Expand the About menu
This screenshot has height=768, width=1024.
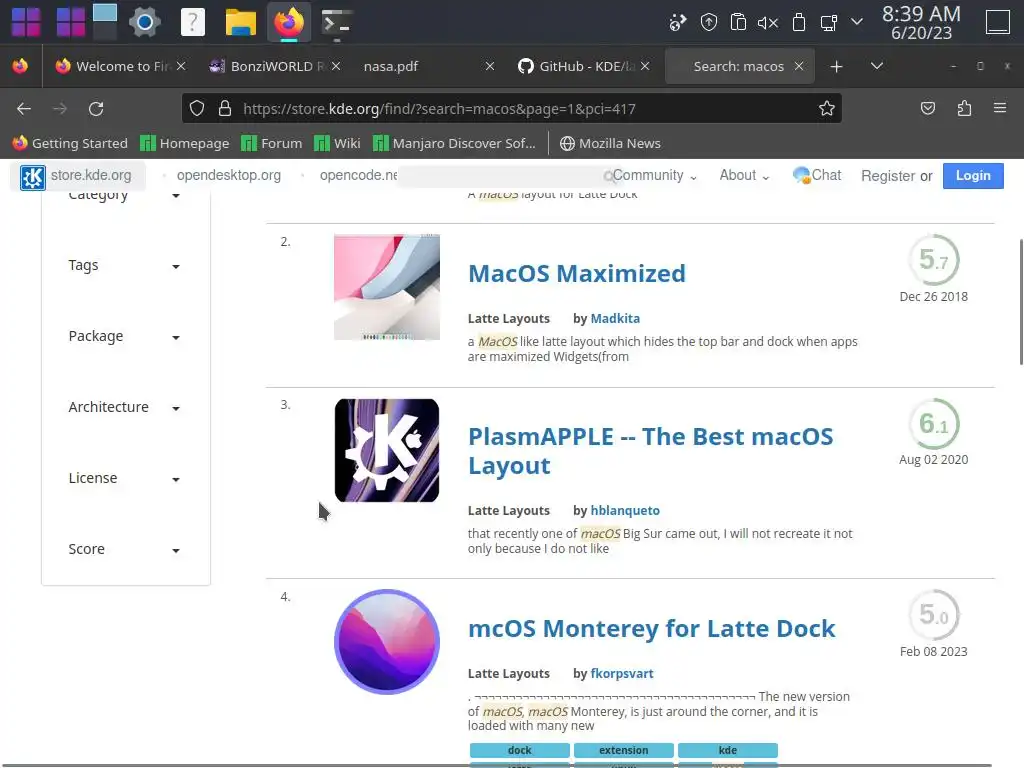[x=744, y=176]
